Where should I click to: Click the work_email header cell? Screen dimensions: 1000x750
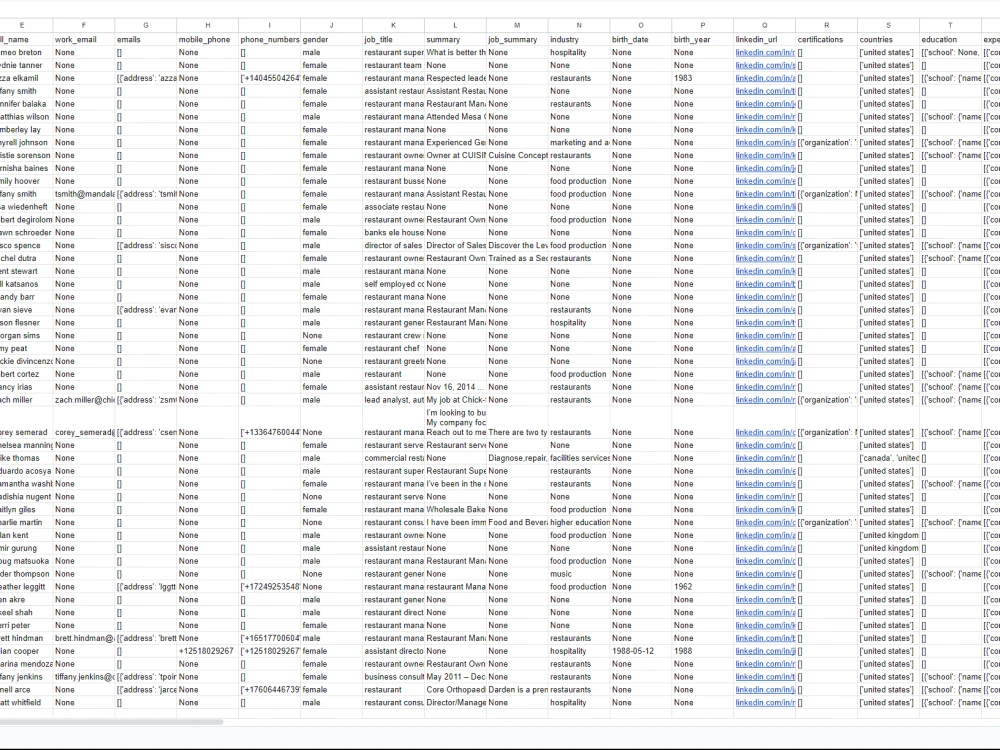(84, 40)
